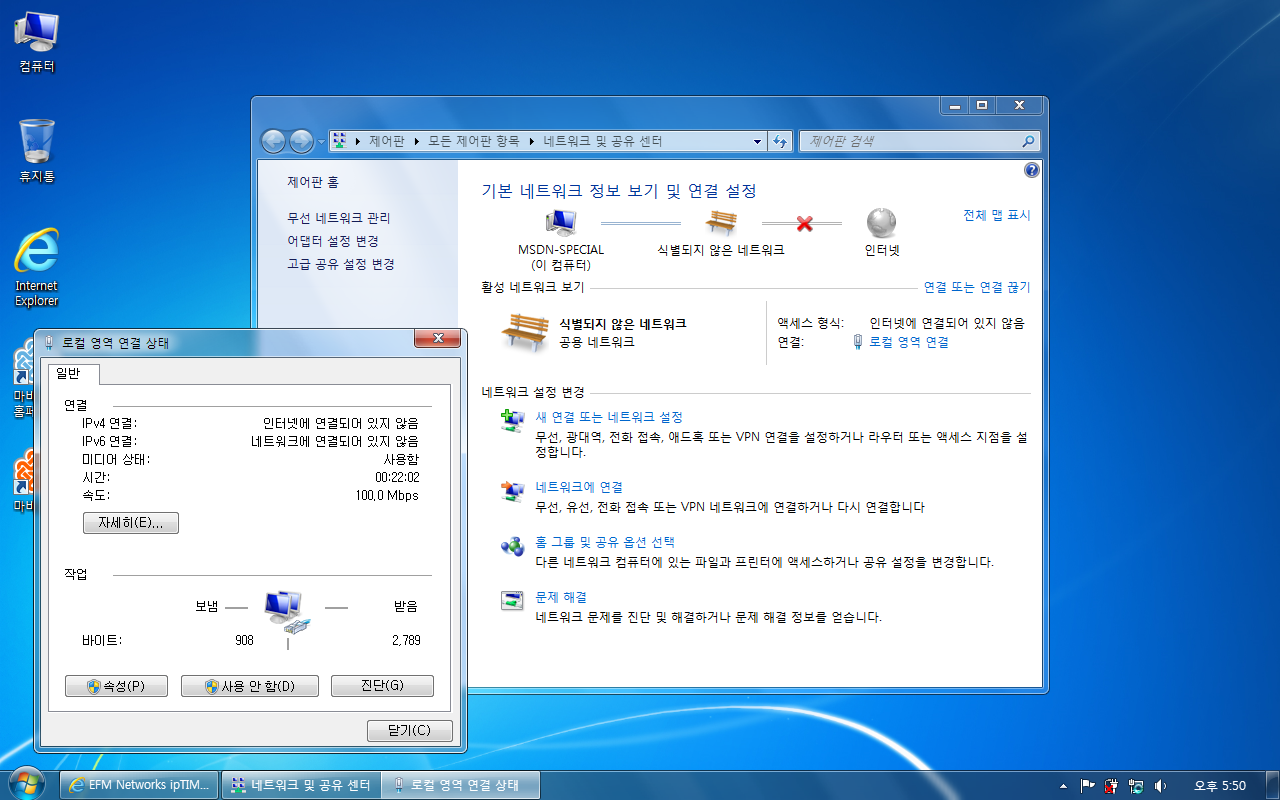1280x800 pixels.
Task: Click 모든 제어판 항목 breadcrumb item
Action: (x=474, y=142)
